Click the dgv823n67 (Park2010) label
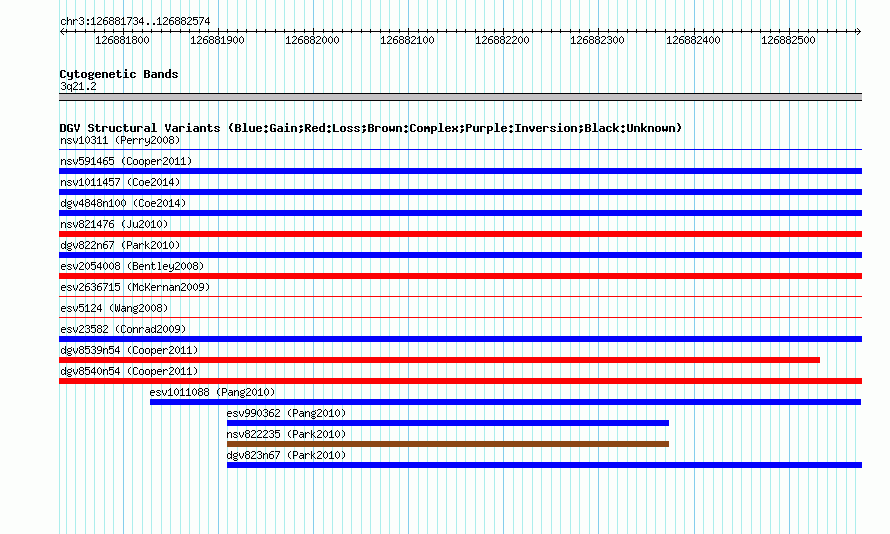Image resolution: width=890 pixels, height=534 pixels. (286, 455)
